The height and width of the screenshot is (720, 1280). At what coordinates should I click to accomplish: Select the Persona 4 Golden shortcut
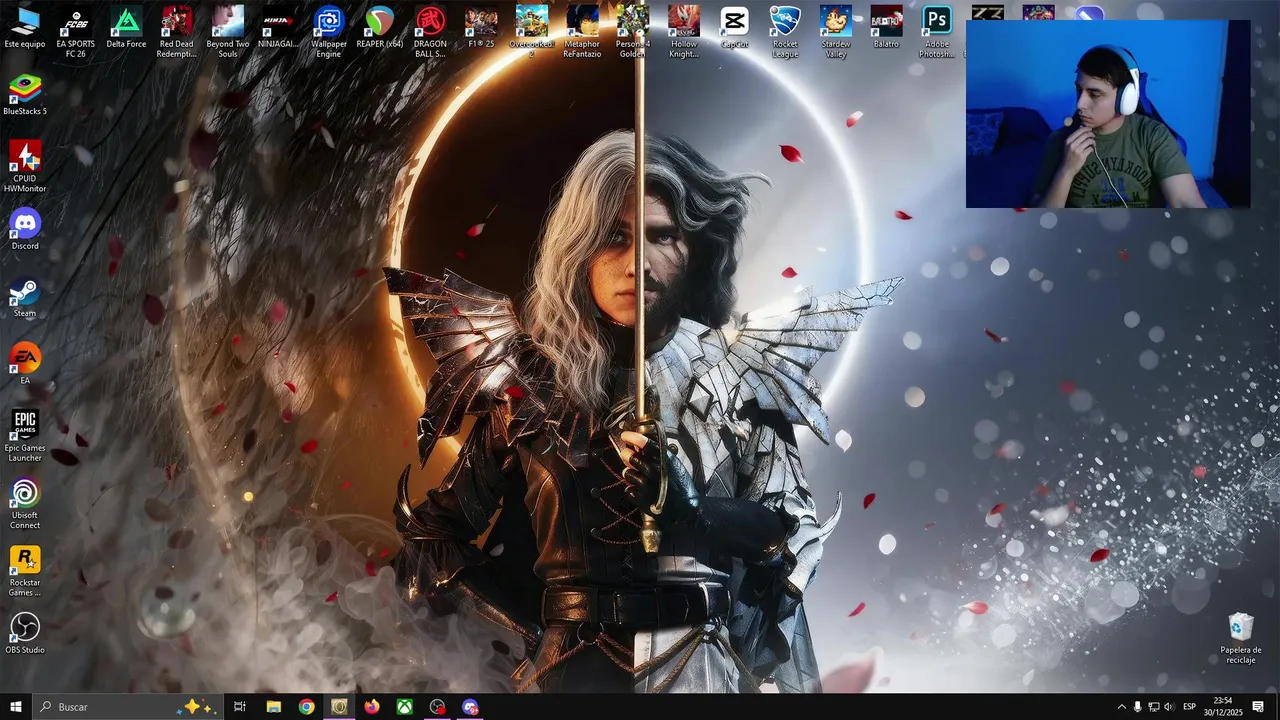tap(632, 32)
